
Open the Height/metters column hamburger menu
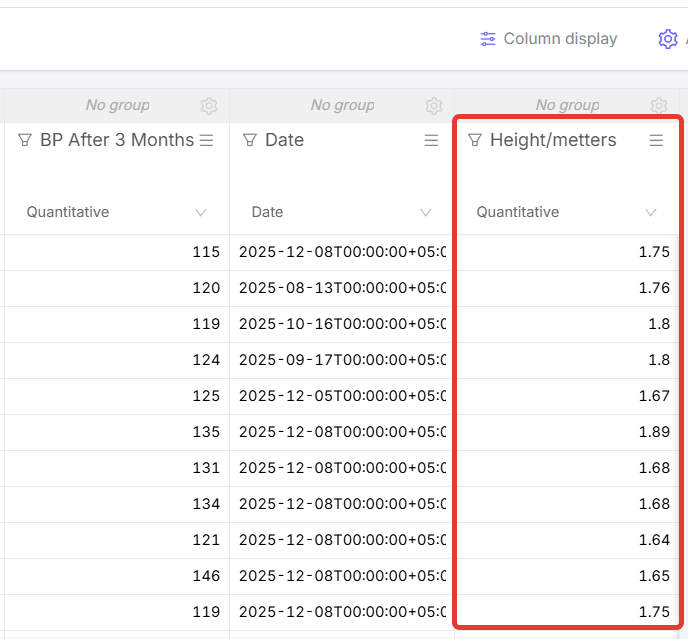click(x=657, y=141)
